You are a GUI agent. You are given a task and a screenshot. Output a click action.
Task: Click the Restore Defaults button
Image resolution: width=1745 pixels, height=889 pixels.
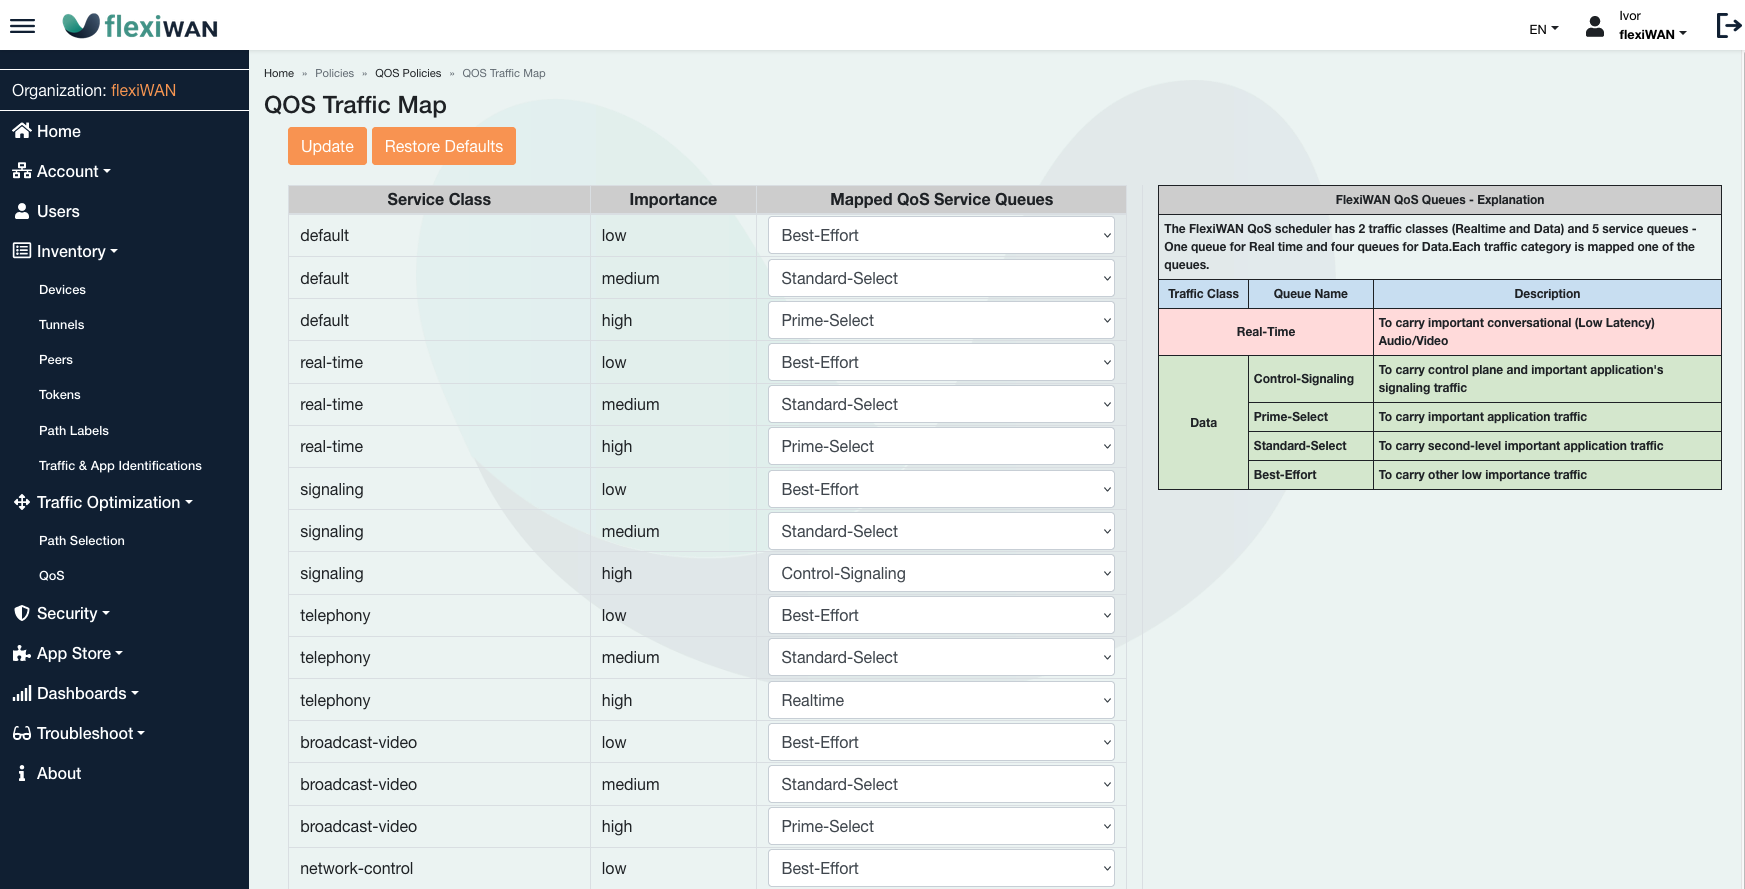click(443, 146)
